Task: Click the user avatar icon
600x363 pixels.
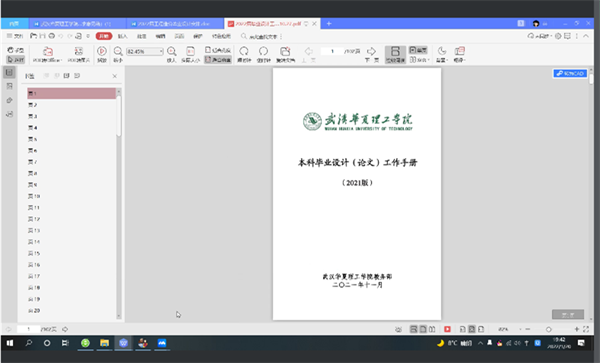Action: (536, 24)
